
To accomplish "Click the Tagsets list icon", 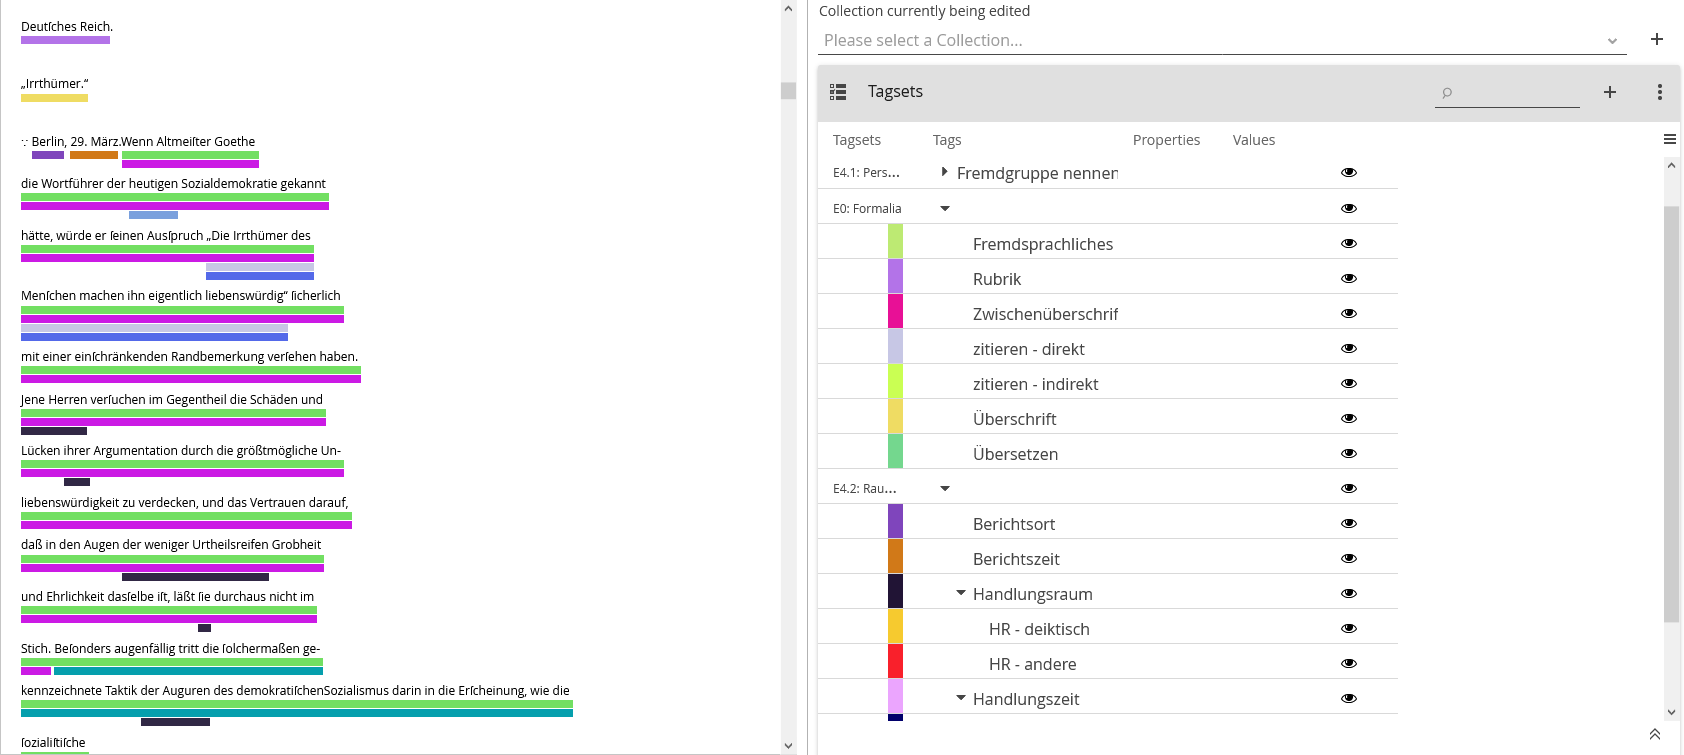I will click(x=838, y=92).
